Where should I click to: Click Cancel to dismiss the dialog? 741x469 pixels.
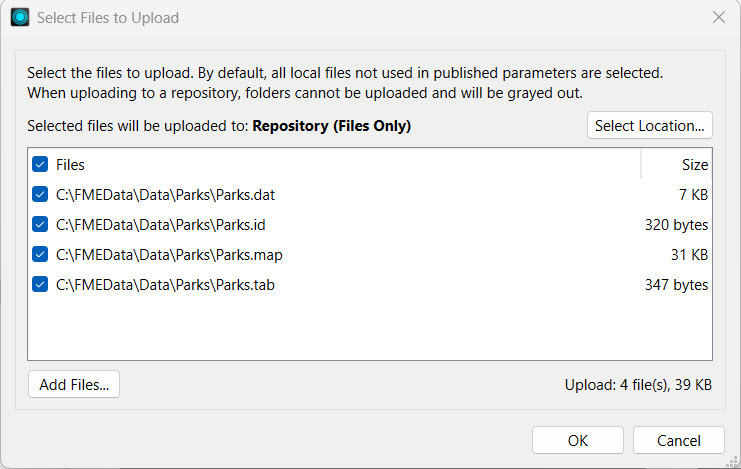coord(678,441)
